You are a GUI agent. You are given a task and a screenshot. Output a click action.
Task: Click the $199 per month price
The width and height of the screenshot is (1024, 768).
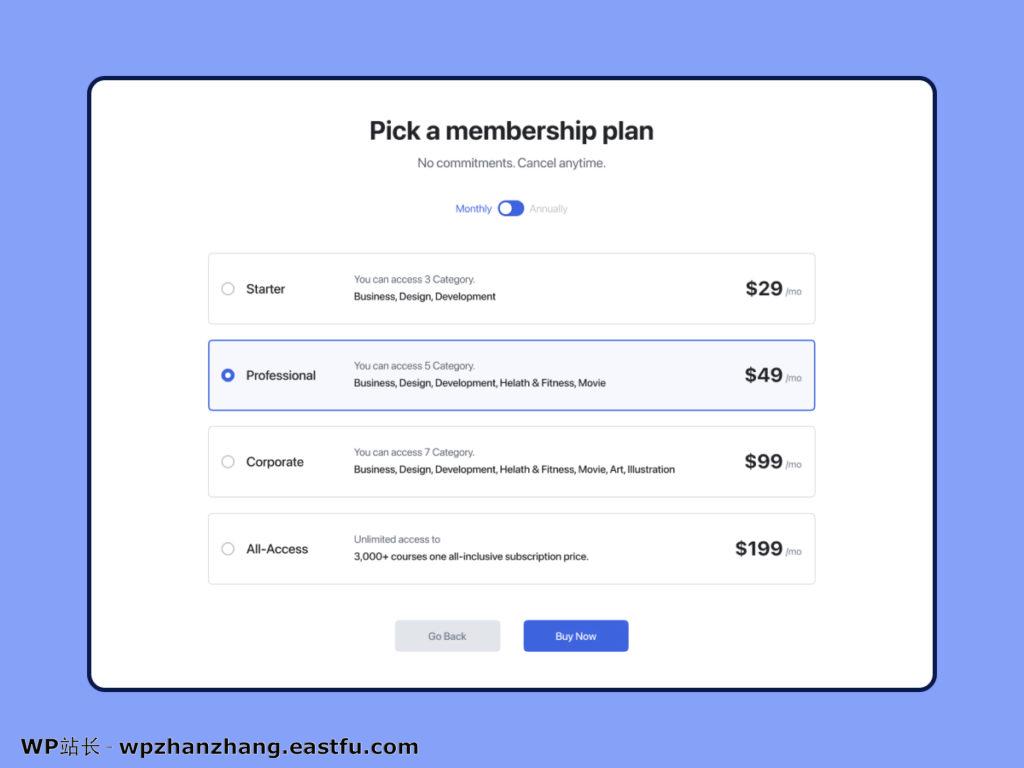[759, 548]
